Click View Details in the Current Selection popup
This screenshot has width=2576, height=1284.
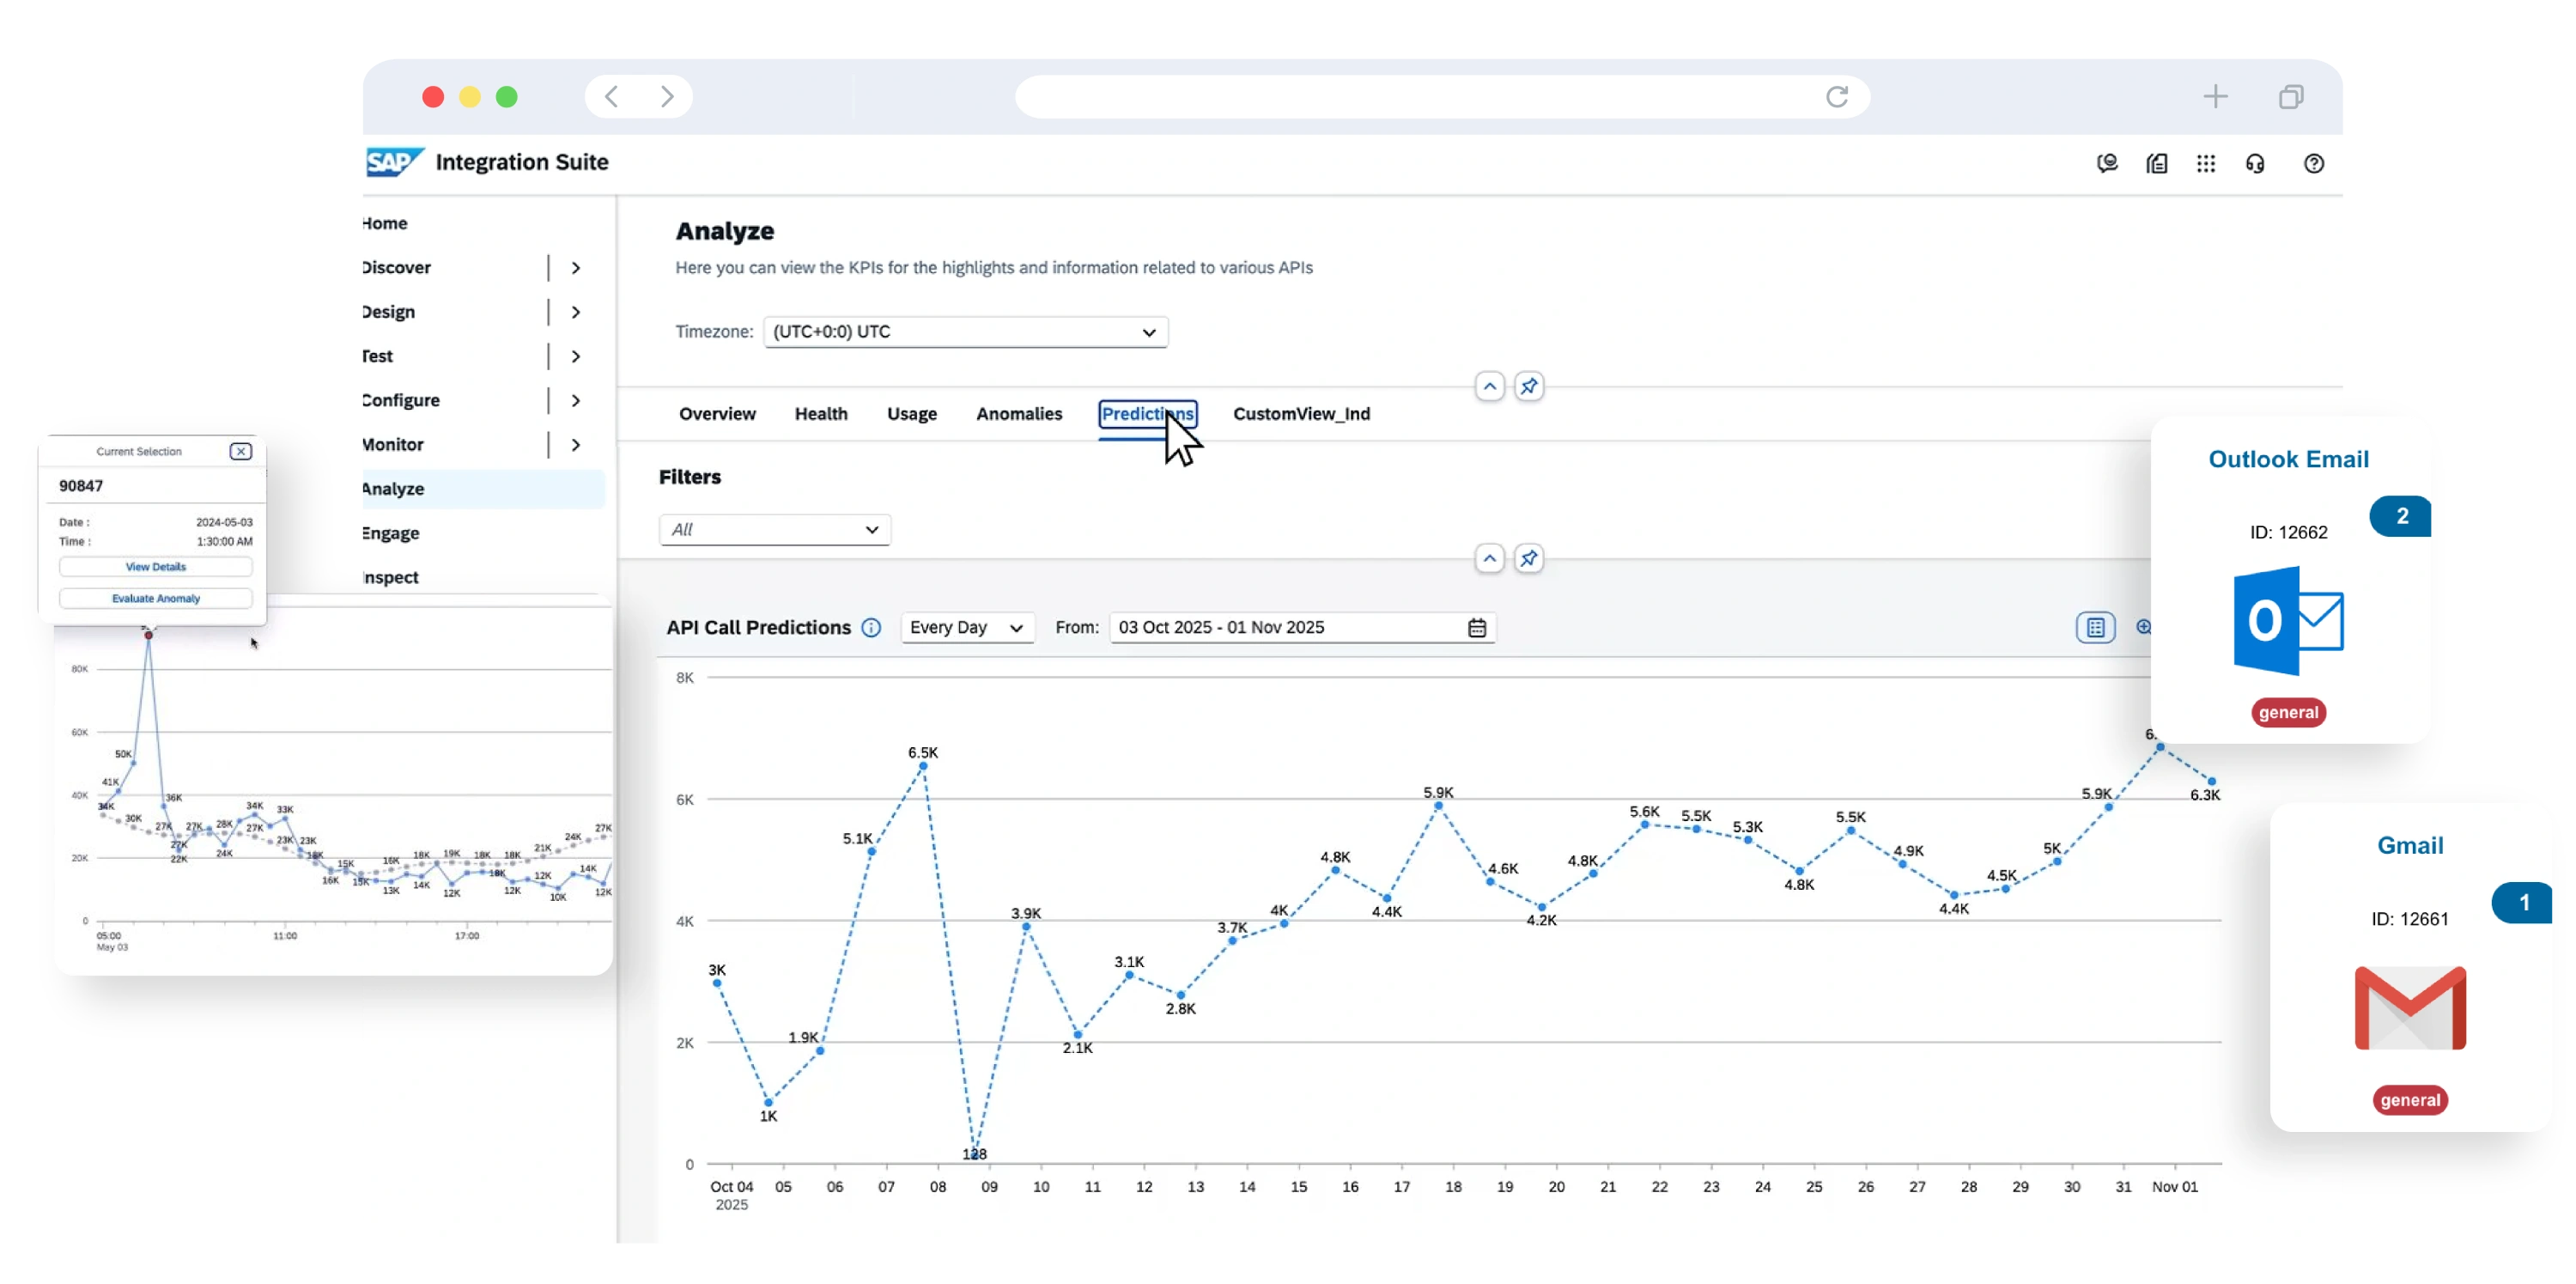tap(155, 566)
